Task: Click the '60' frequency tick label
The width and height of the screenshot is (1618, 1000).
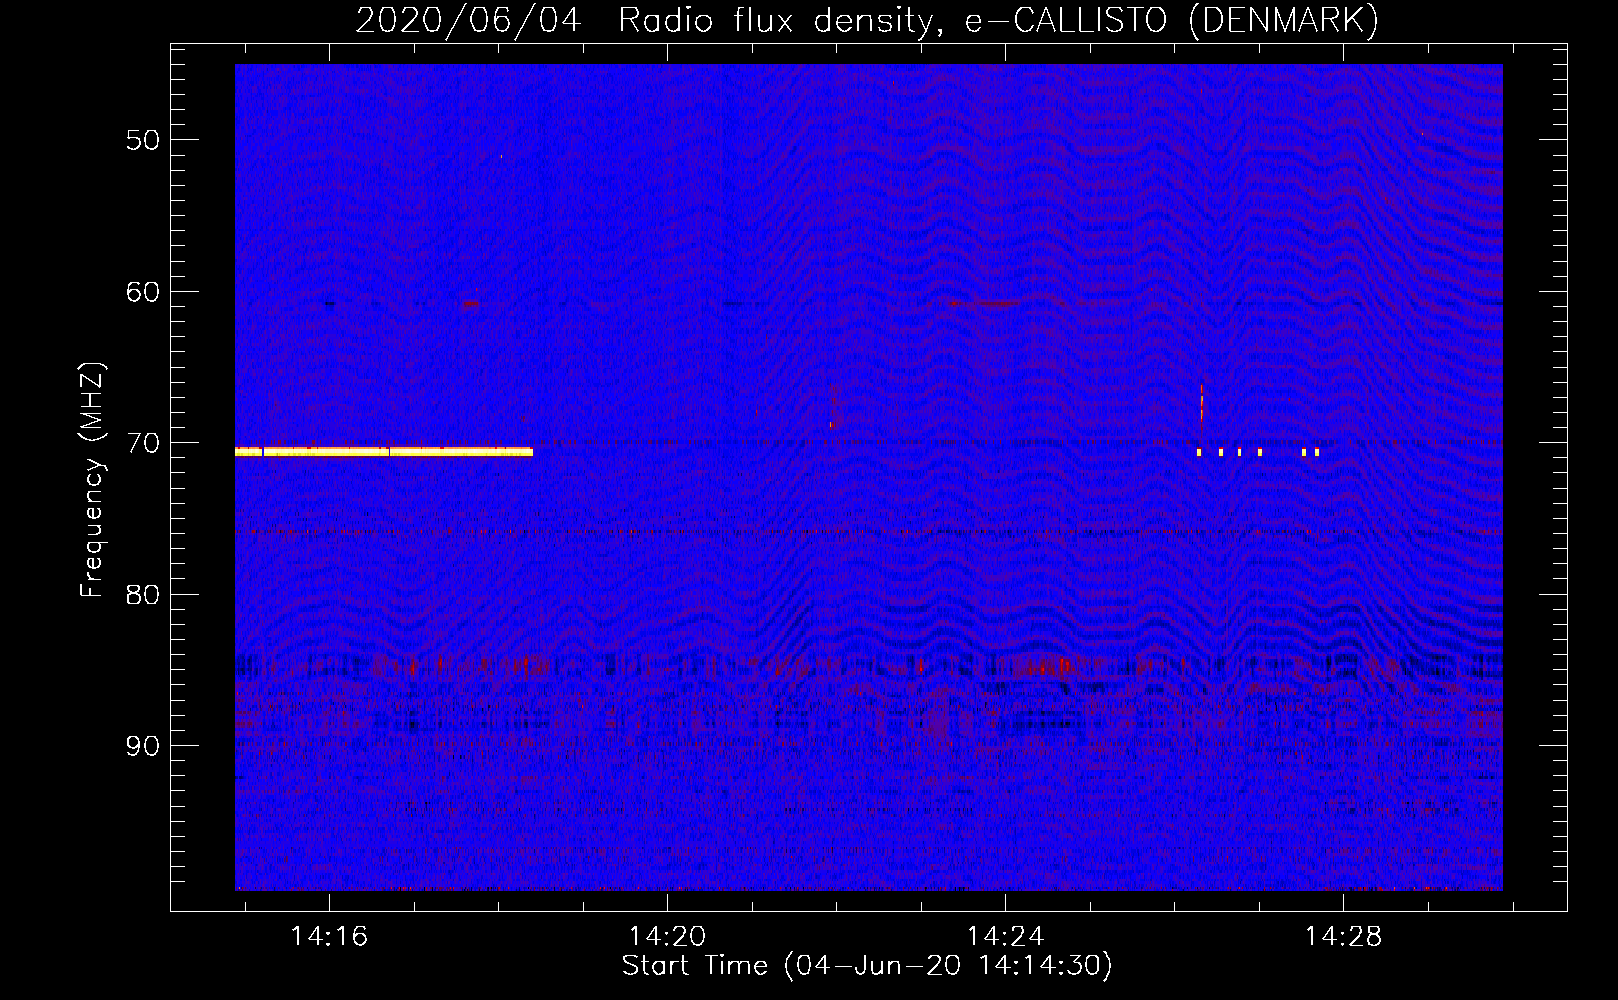Action: (143, 292)
